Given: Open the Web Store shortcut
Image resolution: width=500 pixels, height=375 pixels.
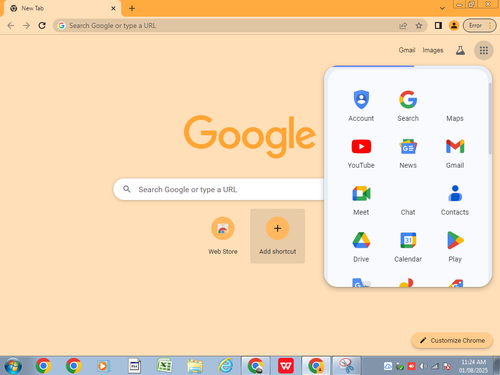Looking at the screenshot, I should [223, 236].
